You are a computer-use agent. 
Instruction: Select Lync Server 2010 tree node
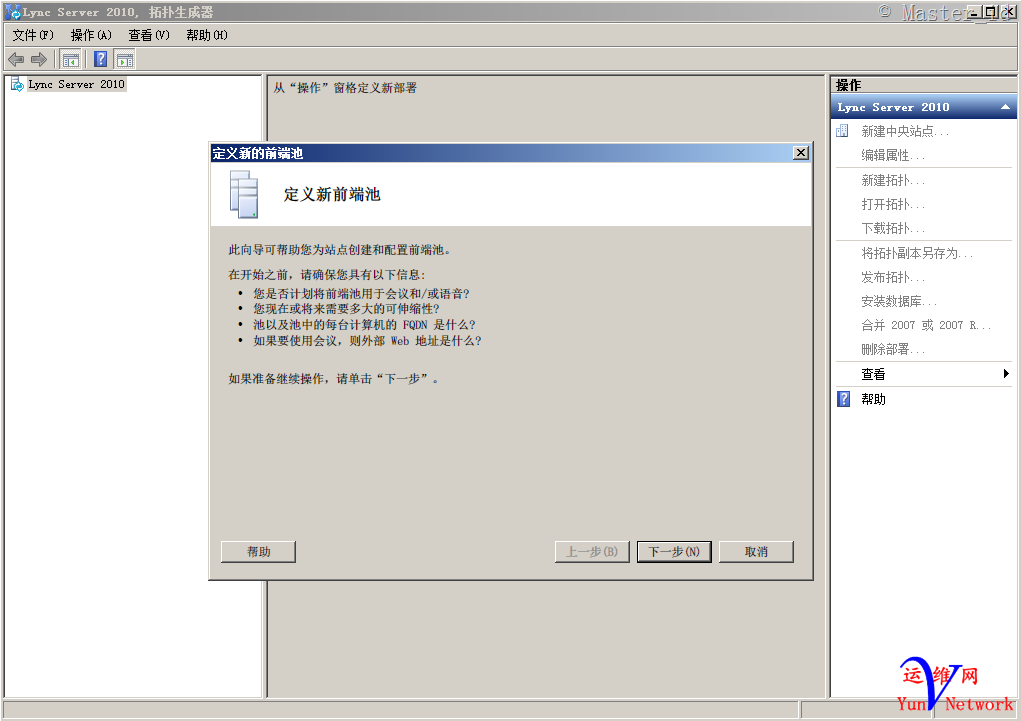pos(76,84)
